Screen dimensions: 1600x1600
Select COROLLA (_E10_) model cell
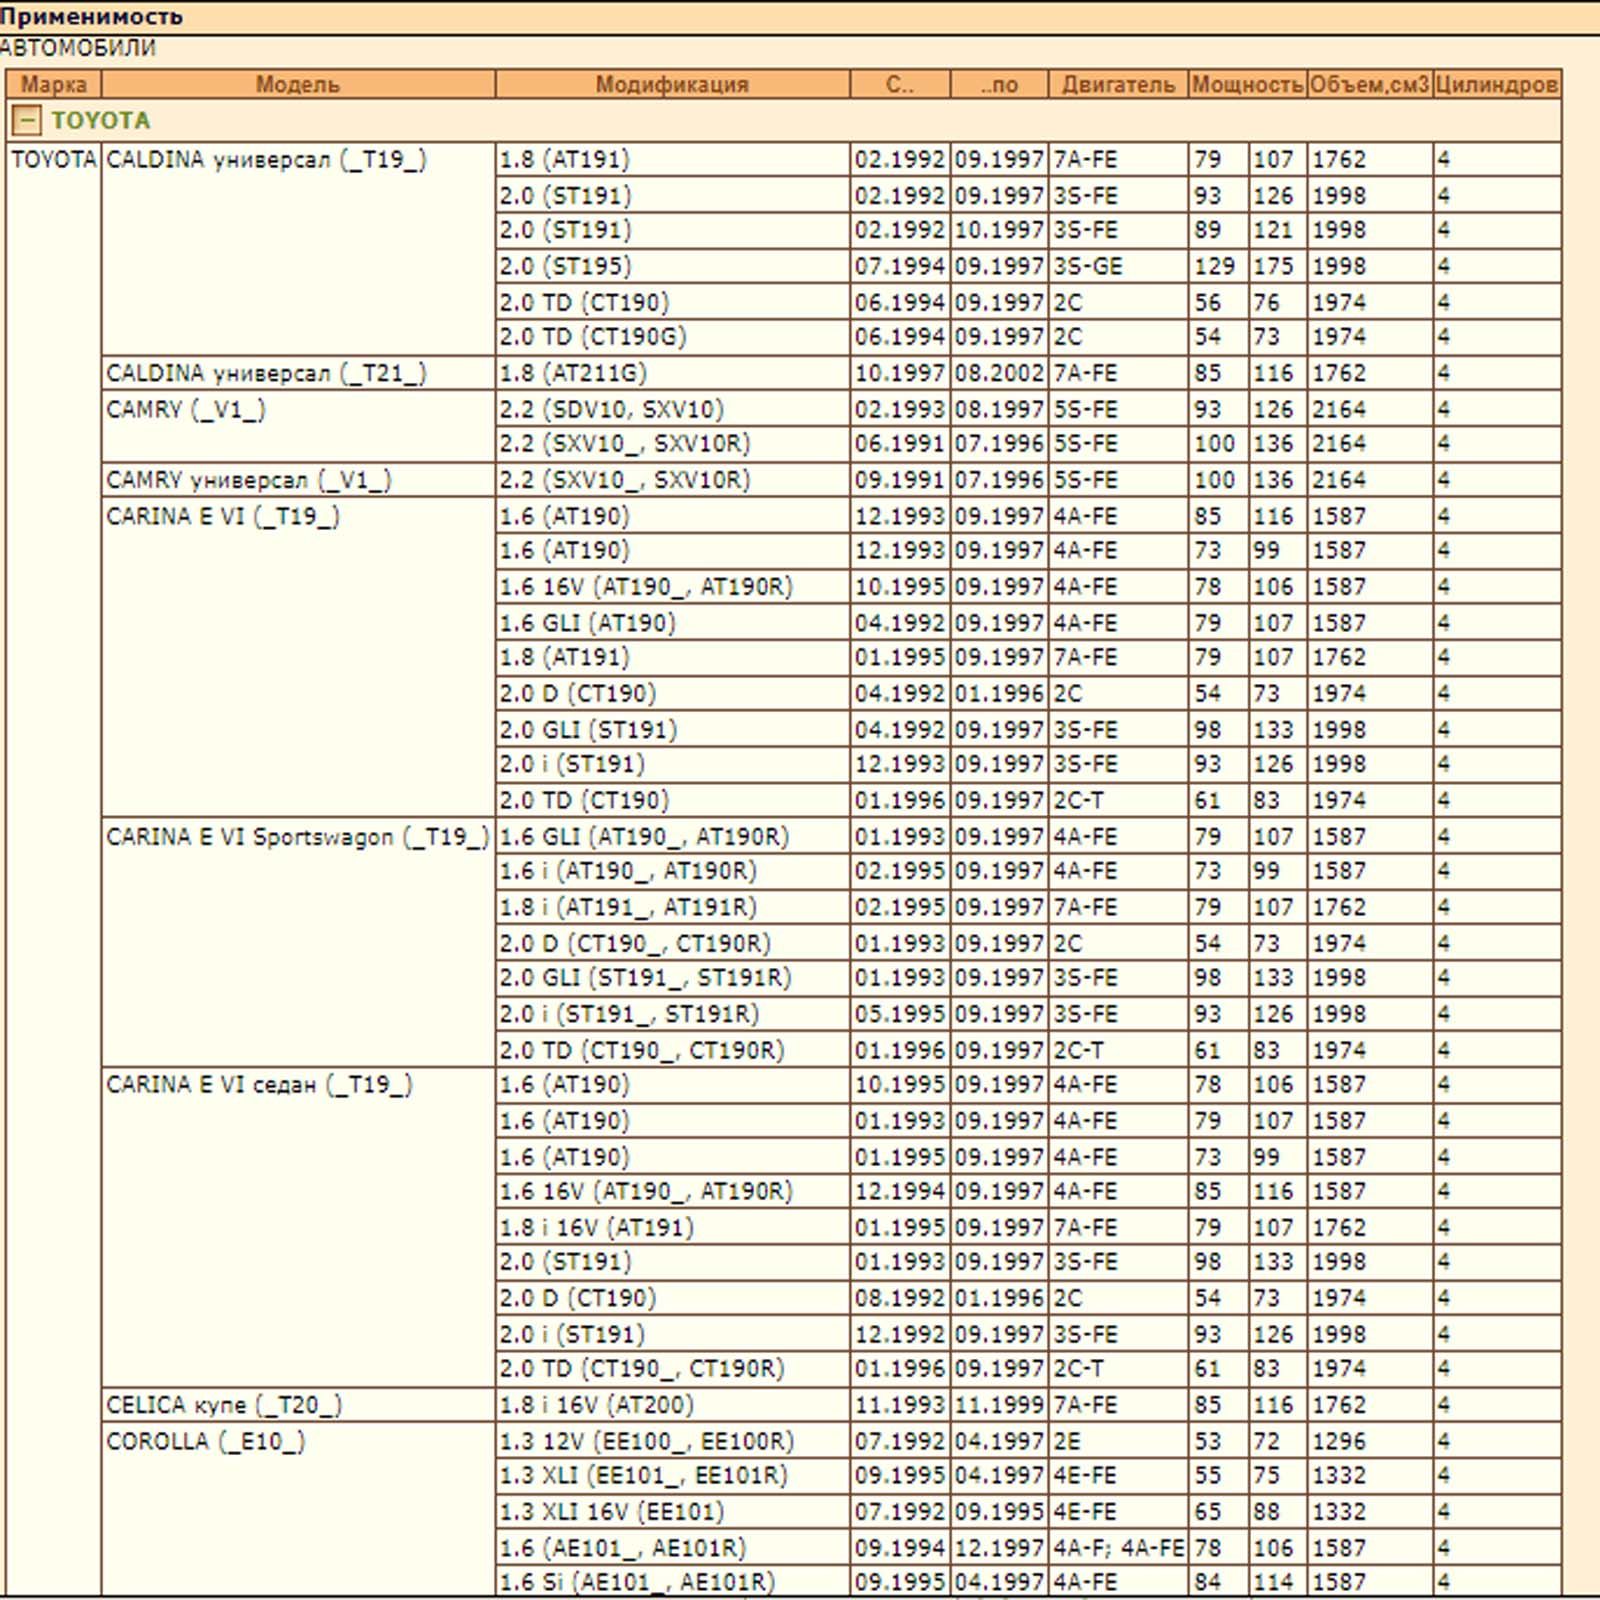[x=298, y=1510]
